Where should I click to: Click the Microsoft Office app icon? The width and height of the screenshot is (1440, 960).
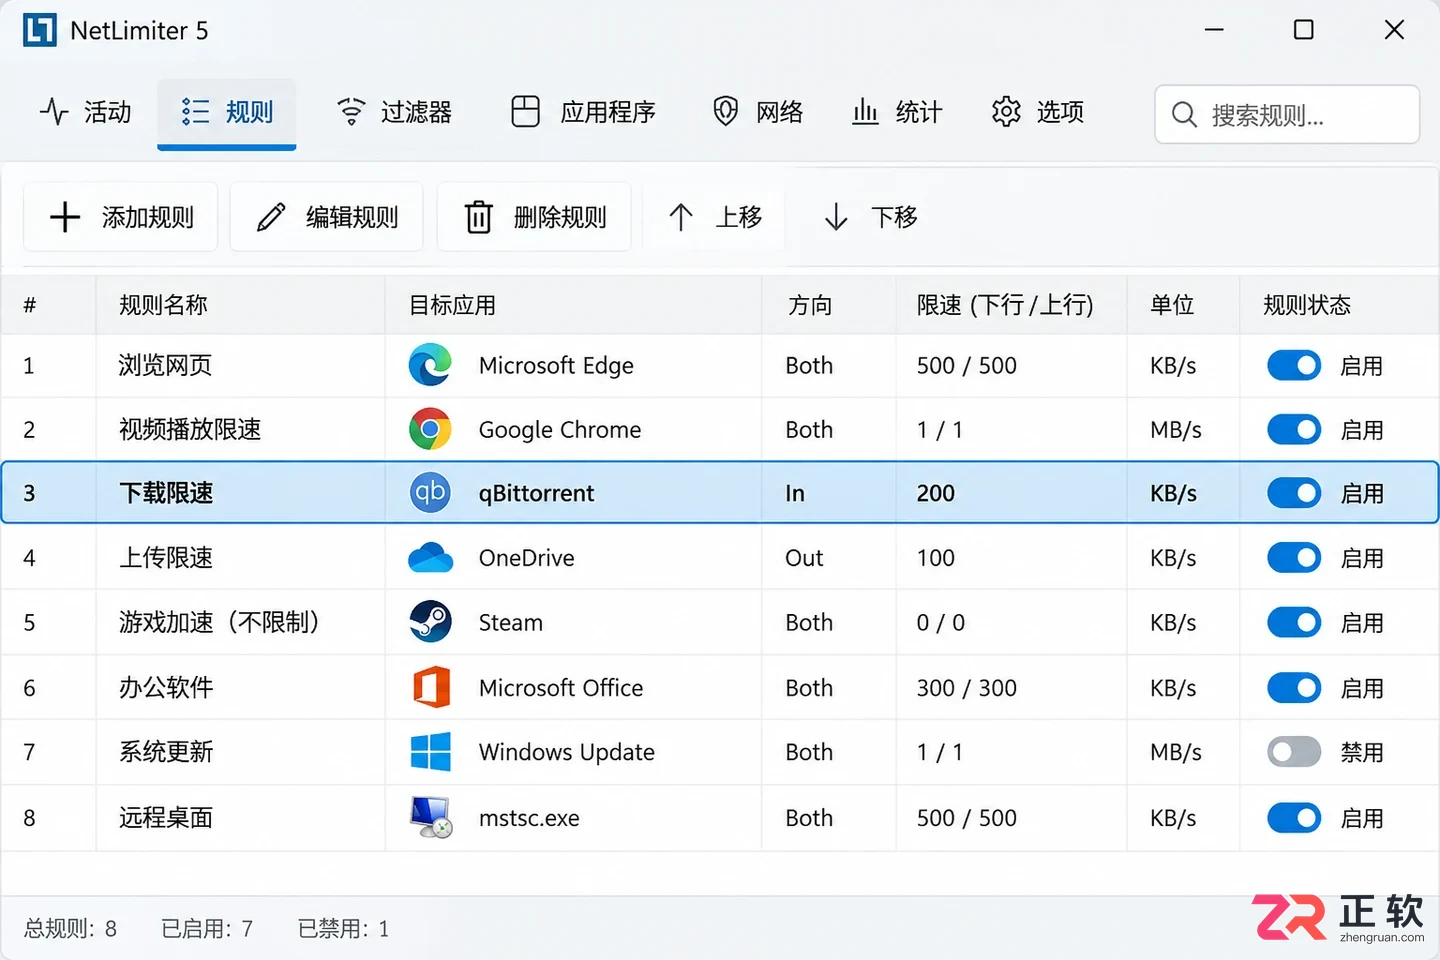pos(431,687)
